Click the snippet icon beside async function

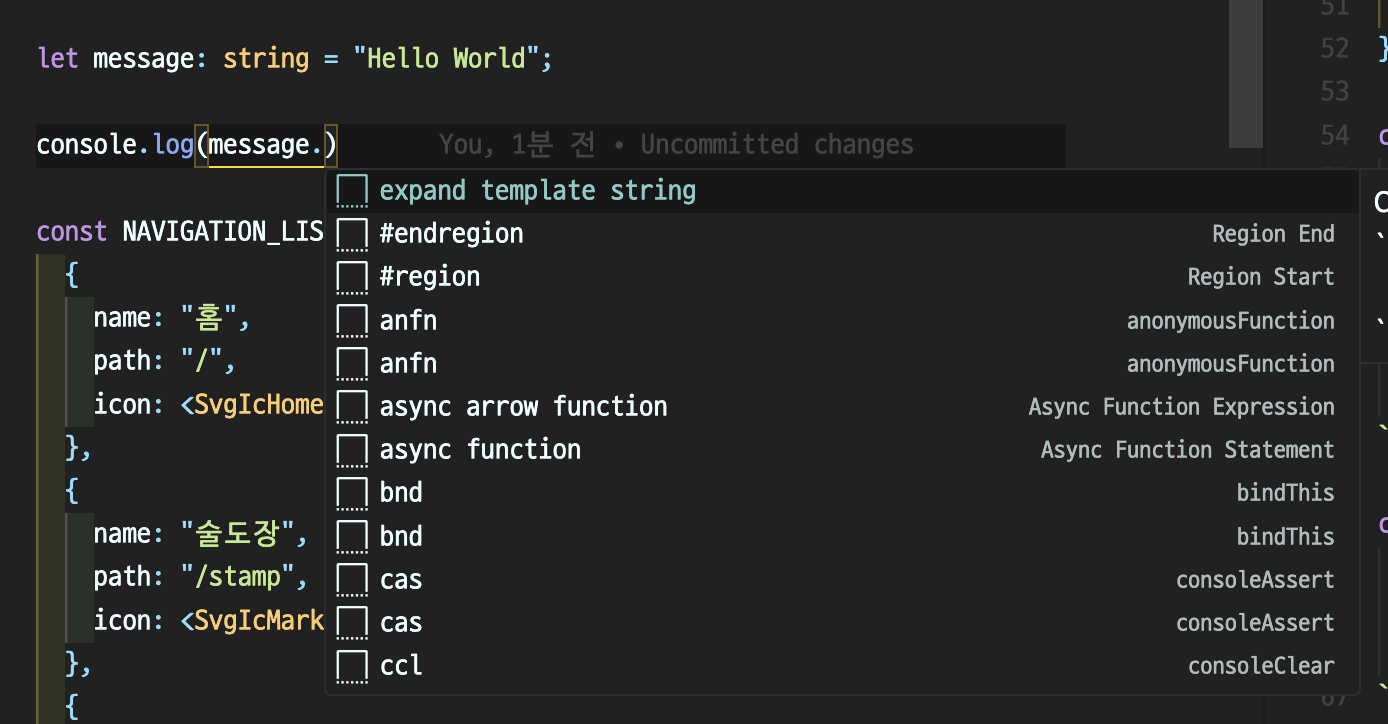(x=352, y=450)
